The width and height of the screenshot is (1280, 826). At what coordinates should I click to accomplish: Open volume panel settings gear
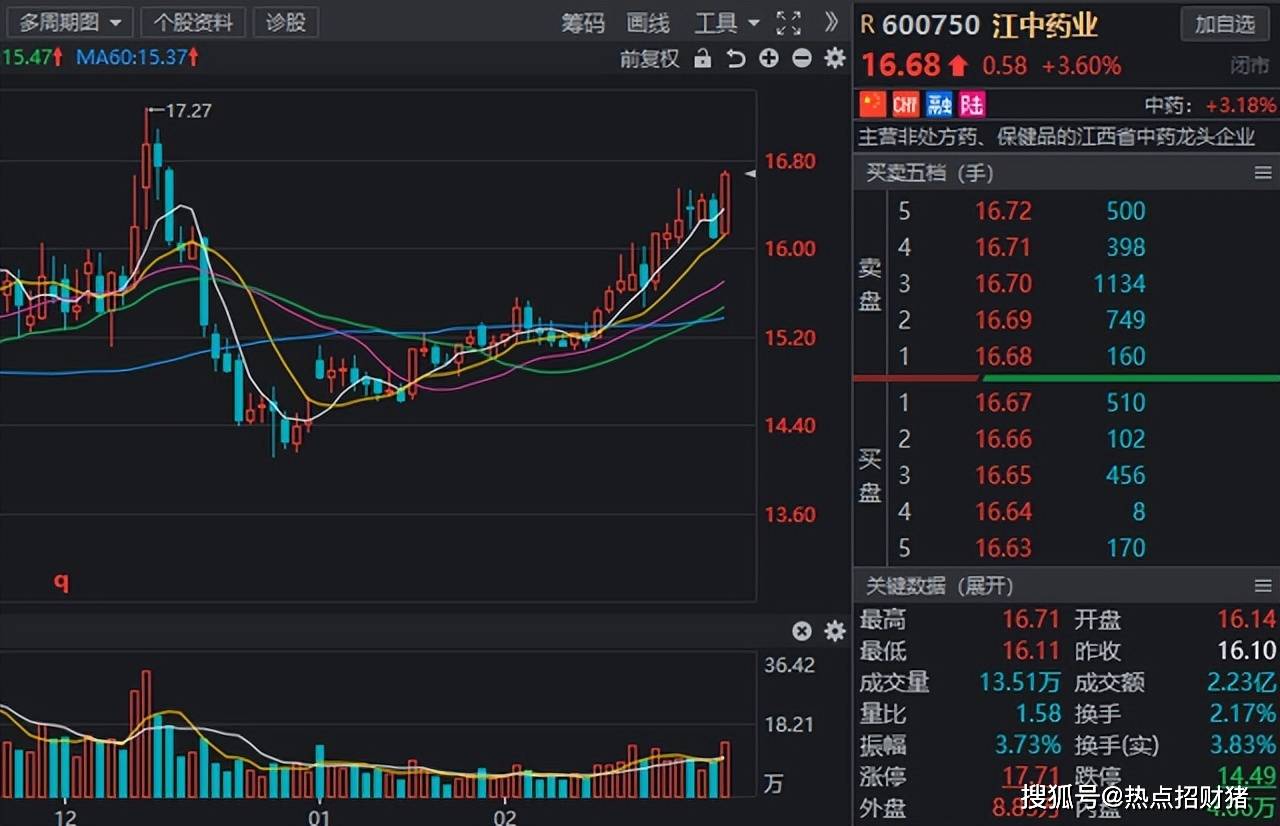point(834,631)
